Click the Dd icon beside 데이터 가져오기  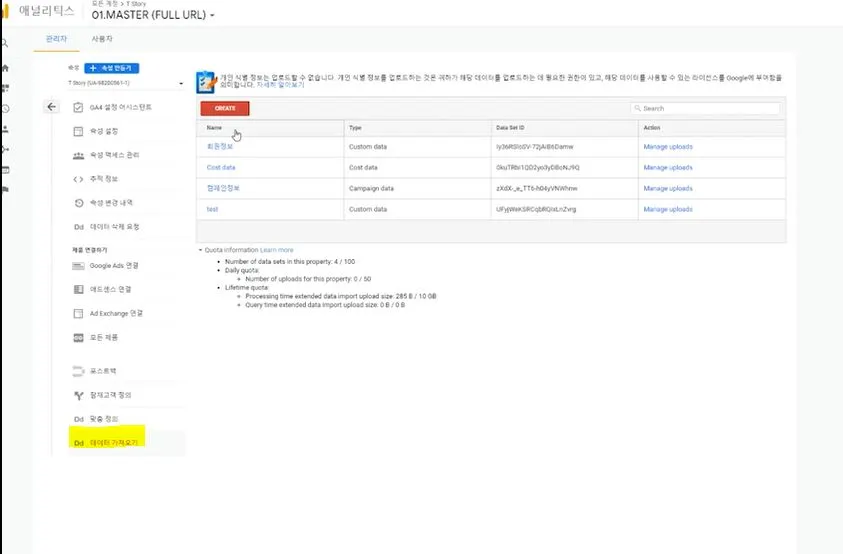click(x=78, y=443)
